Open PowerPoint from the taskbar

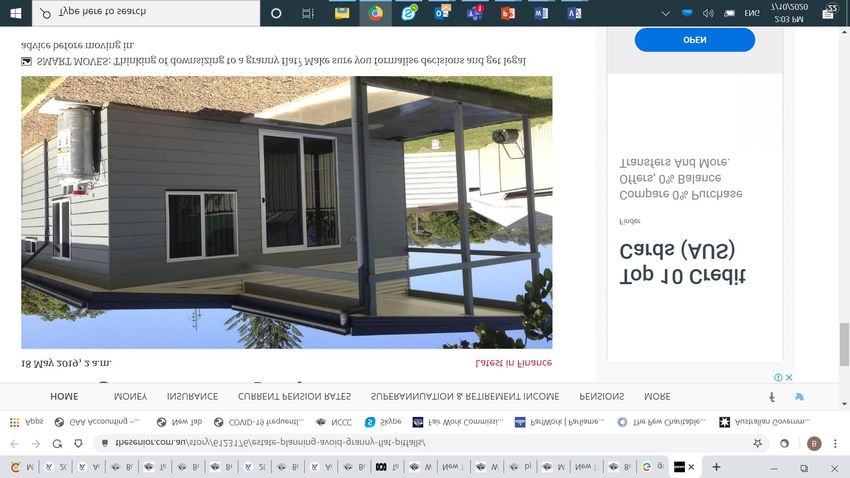(508, 13)
